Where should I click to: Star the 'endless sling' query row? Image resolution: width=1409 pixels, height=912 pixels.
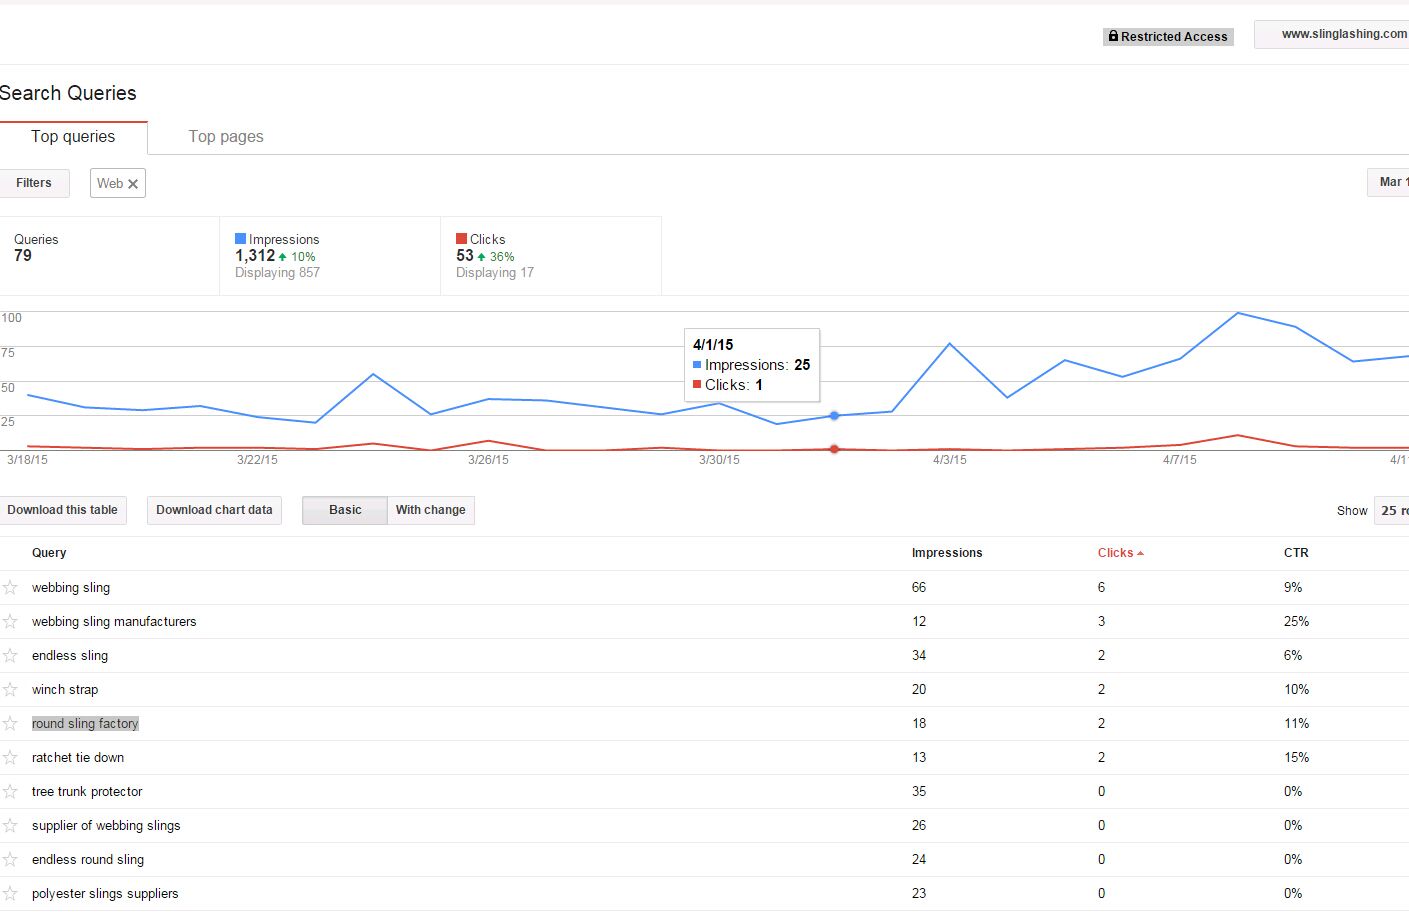point(10,655)
